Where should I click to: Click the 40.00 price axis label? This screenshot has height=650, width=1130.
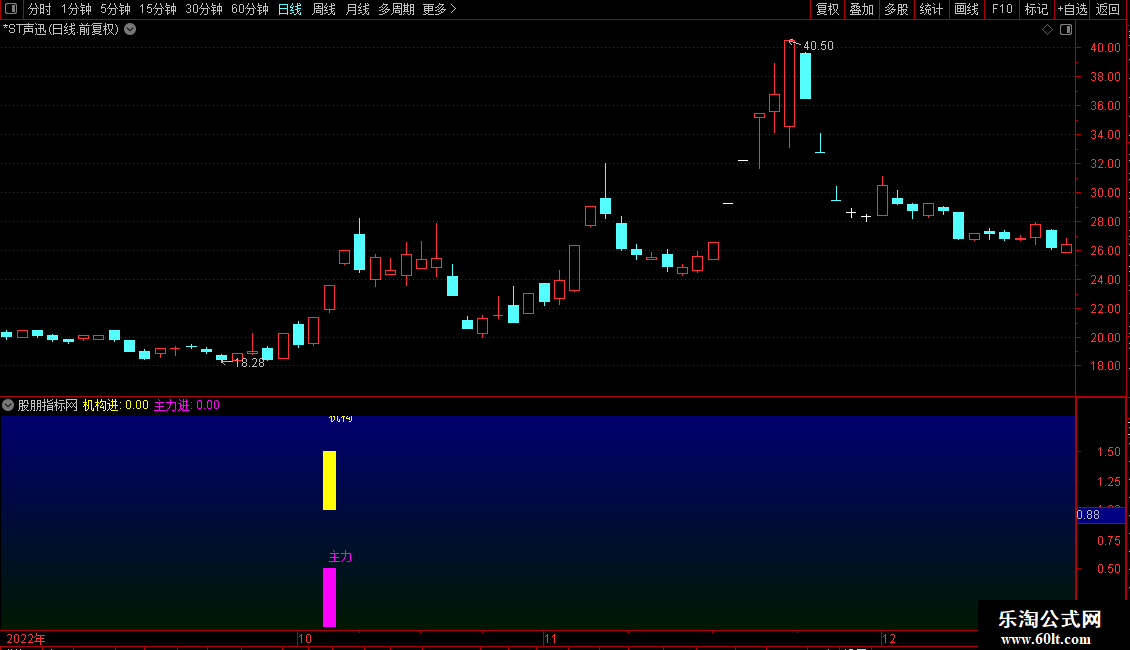pyautogui.click(x=1105, y=48)
